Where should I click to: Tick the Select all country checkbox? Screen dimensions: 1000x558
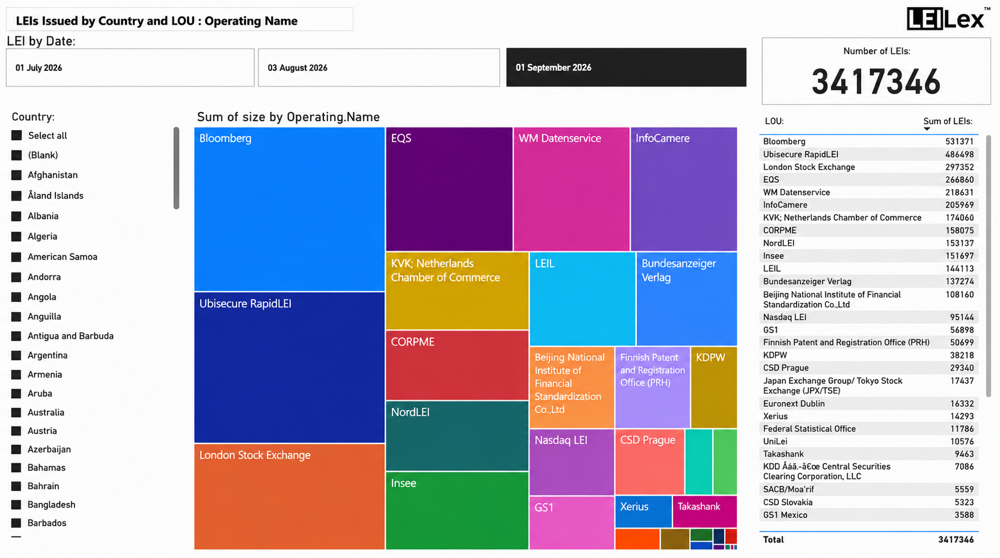pos(17,135)
